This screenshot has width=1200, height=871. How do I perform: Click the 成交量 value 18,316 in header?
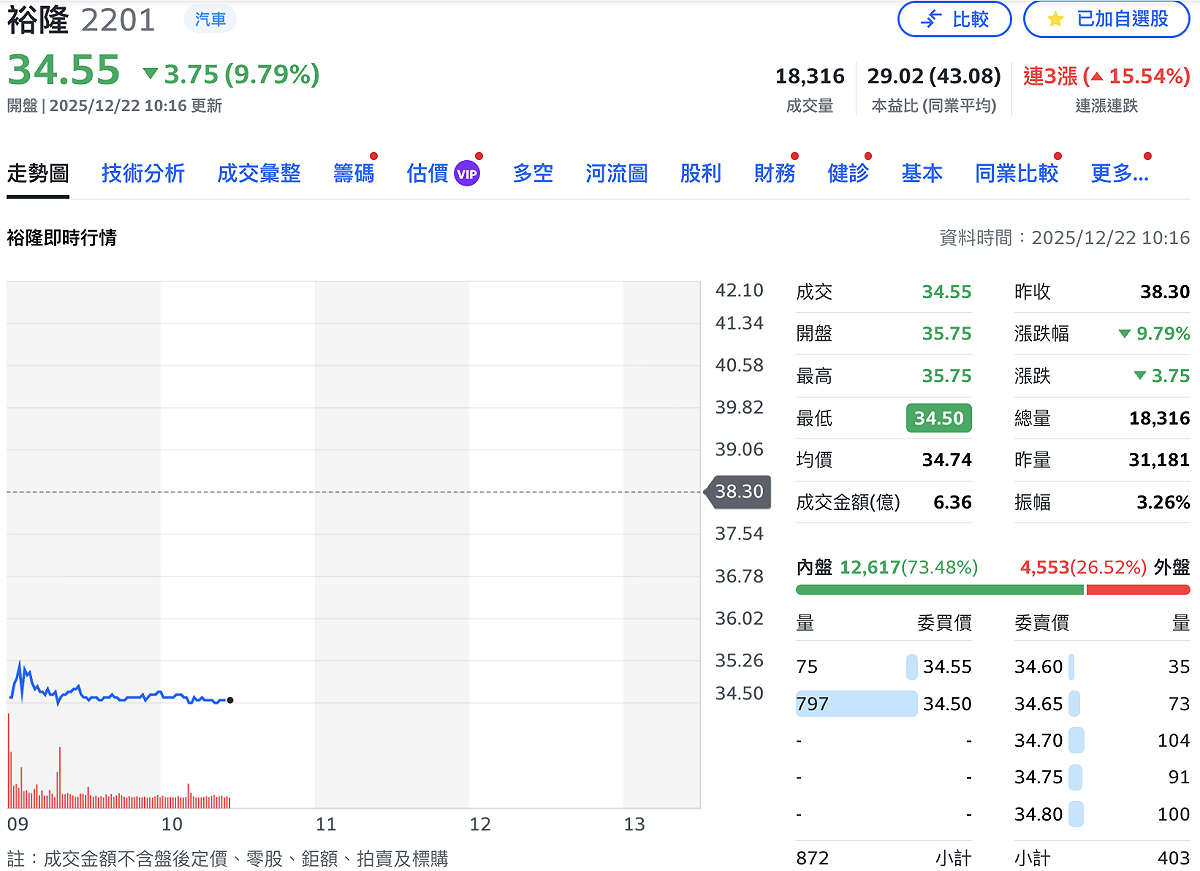[810, 76]
